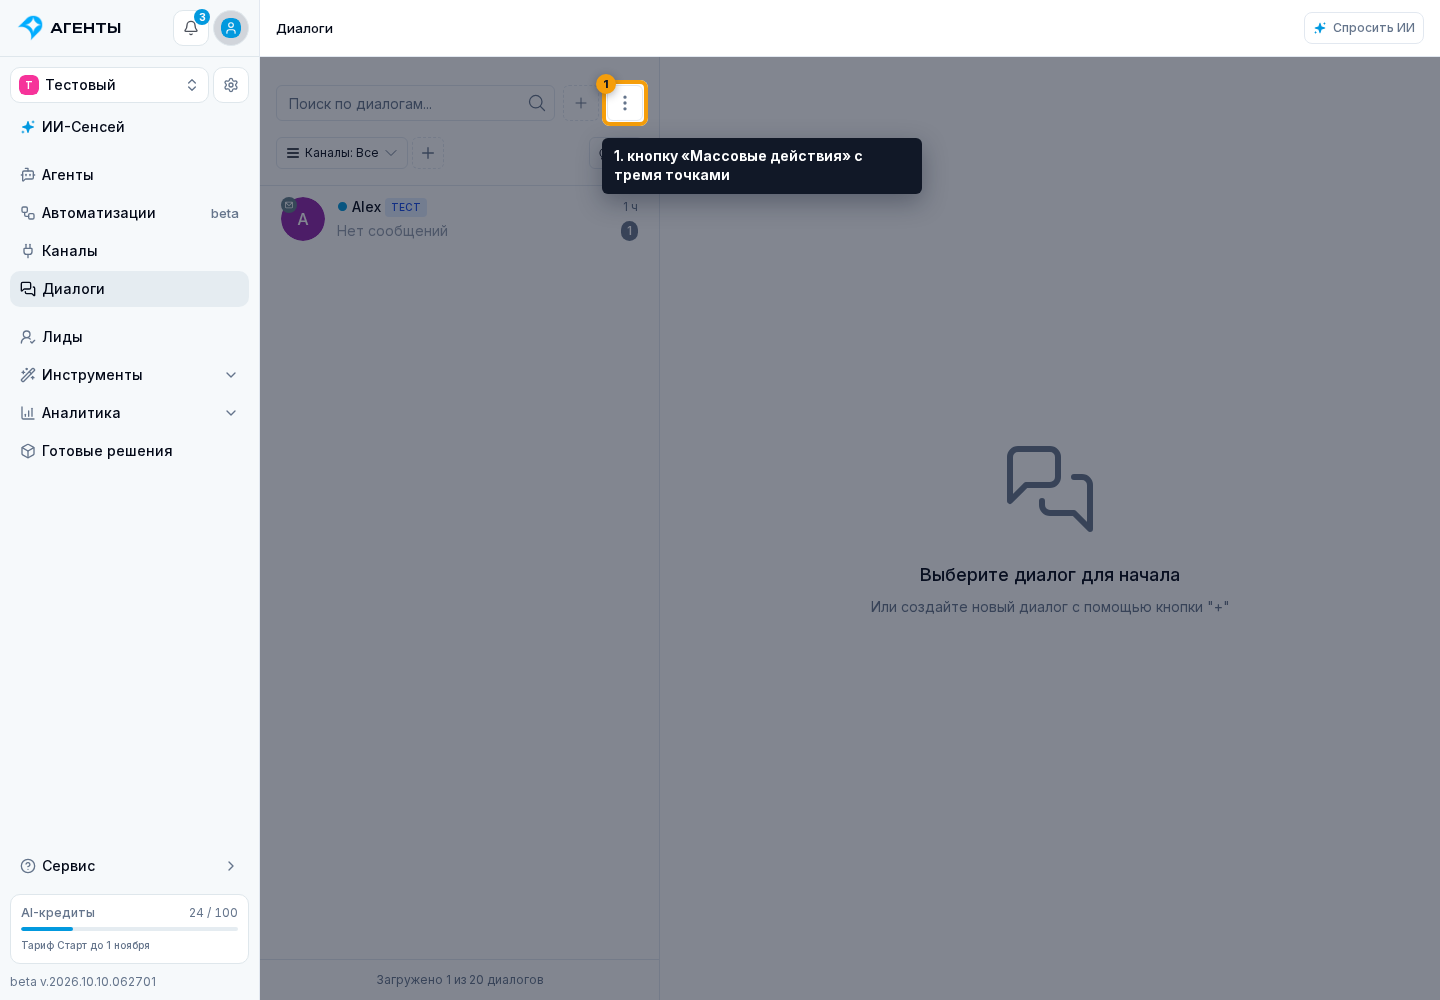This screenshot has width=1440, height=1000.
Task: Click the Спросить ИИ button
Action: [1364, 28]
